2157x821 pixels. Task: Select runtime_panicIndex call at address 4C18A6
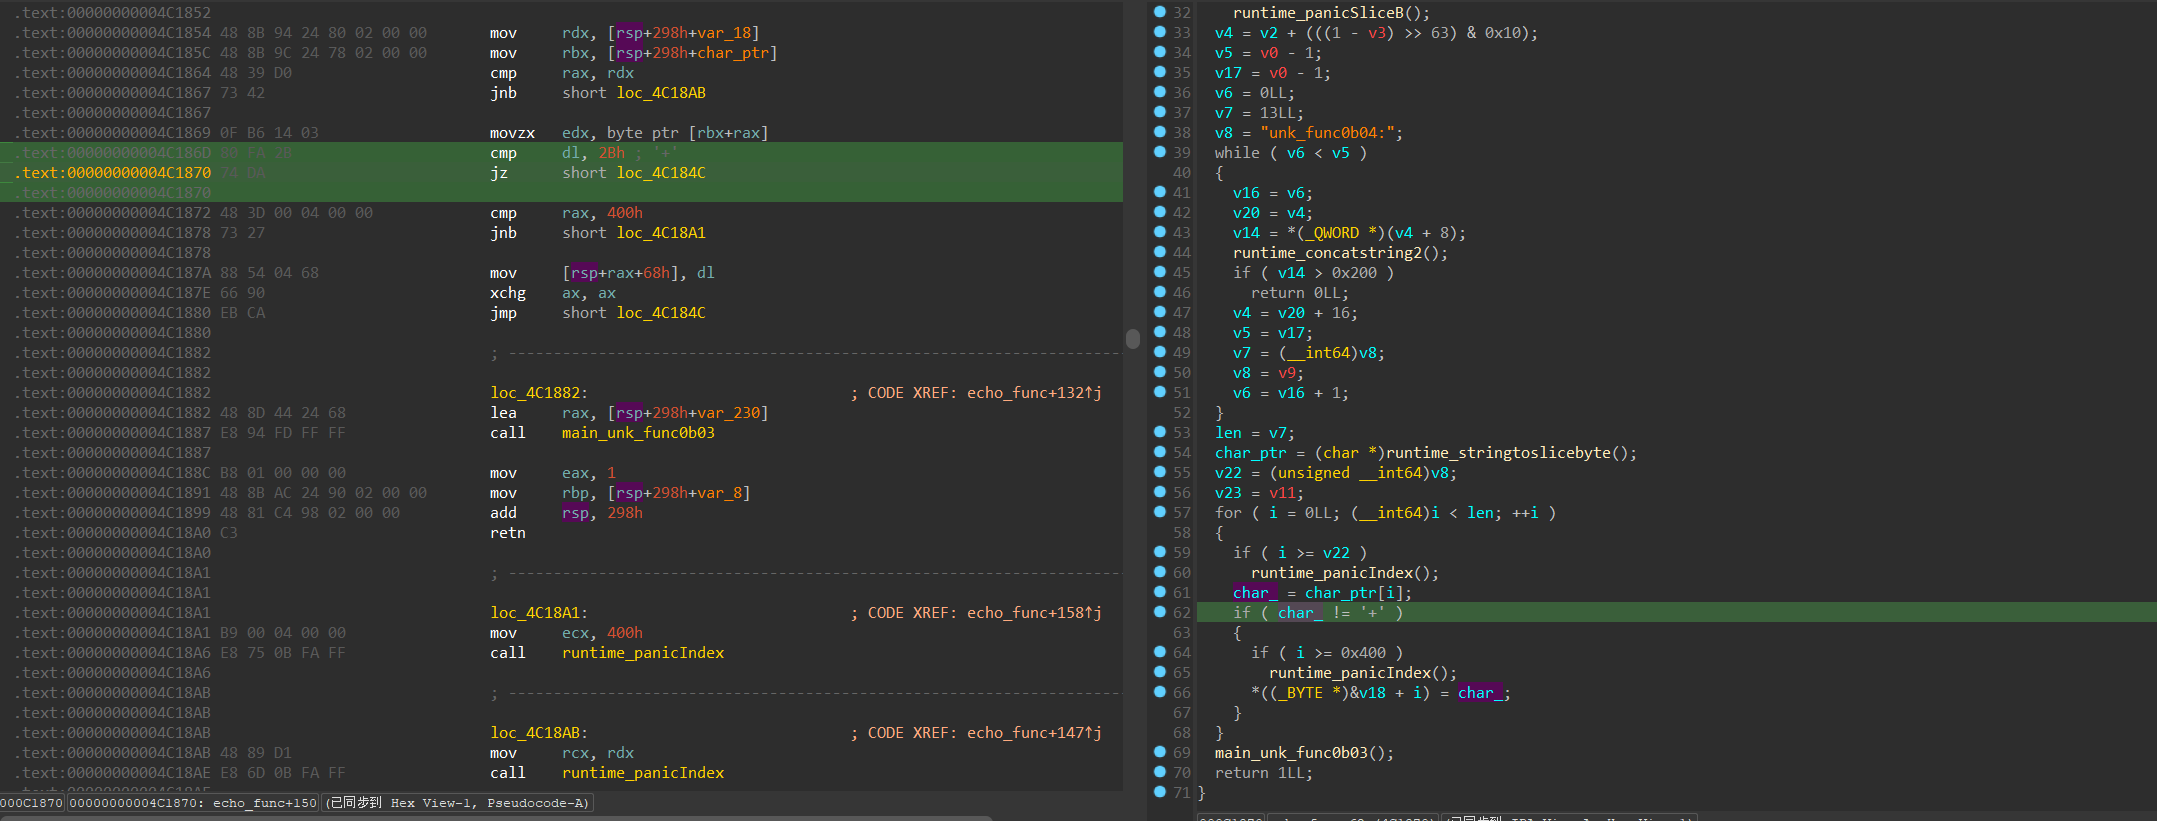click(x=643, y=653)
